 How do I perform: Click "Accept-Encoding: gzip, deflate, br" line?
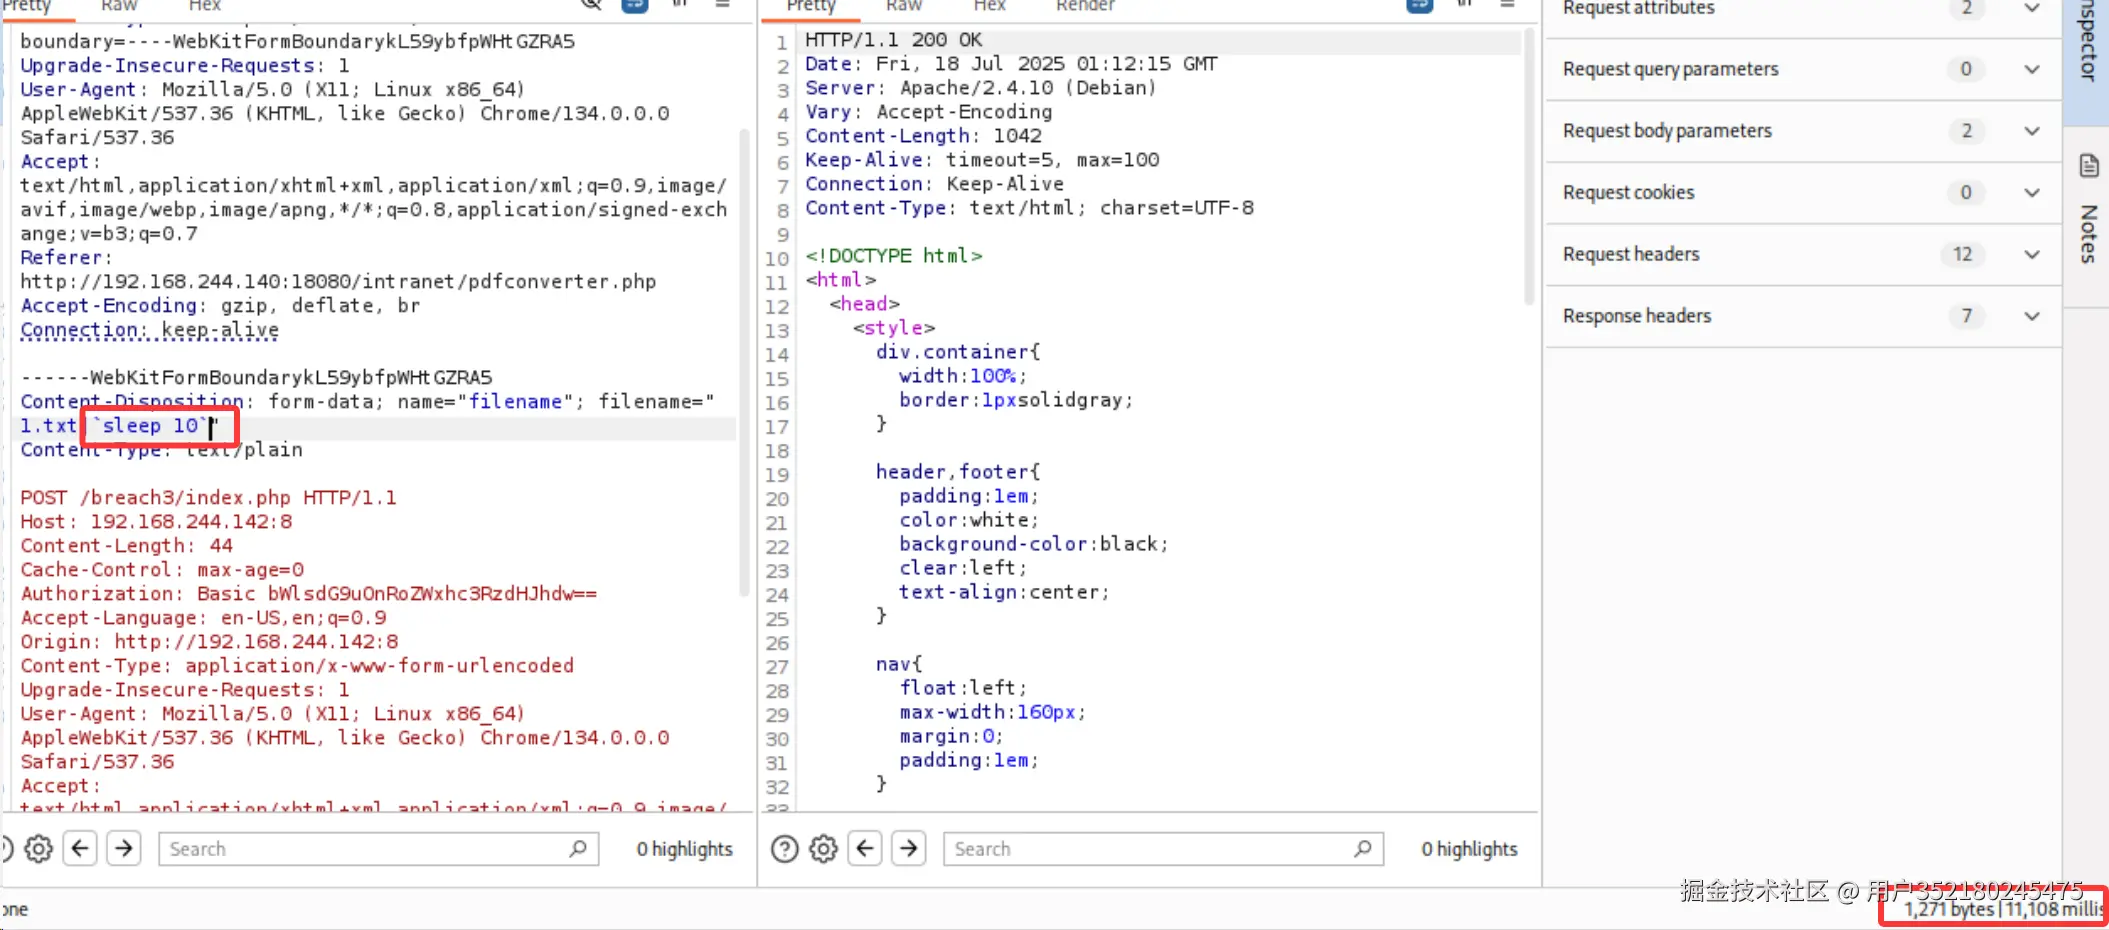click(220, 306)
